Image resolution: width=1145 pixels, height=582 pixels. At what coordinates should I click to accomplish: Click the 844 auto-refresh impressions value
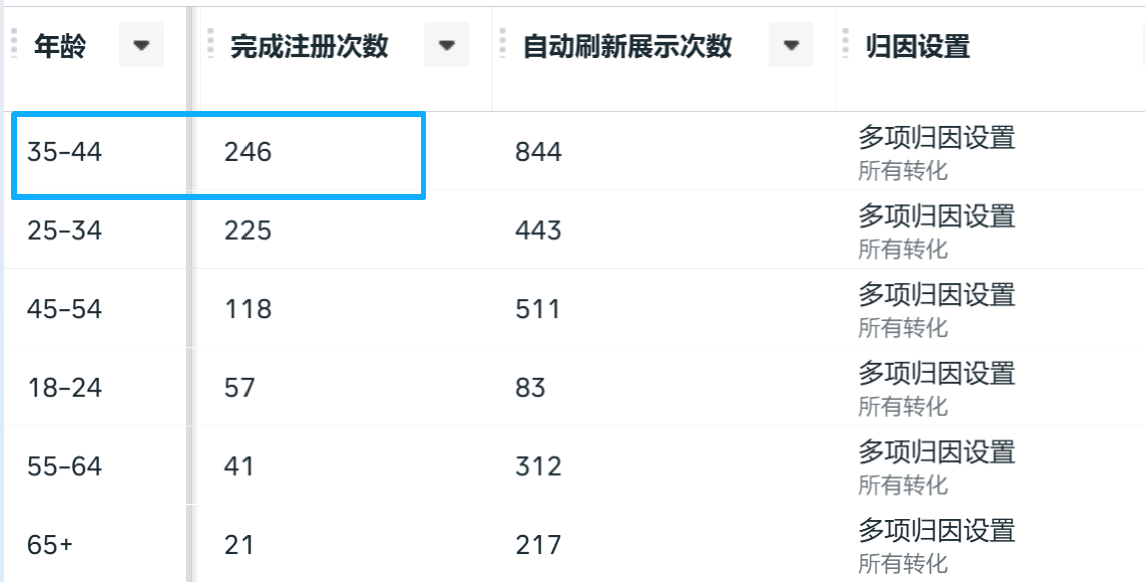[538, 152]
